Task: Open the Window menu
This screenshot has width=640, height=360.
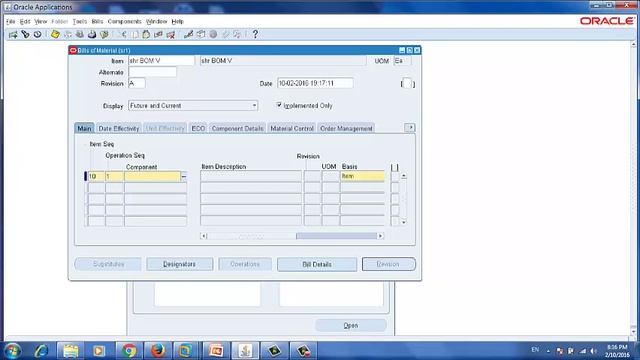Action: pyautogui.click(x=156, y=21)
